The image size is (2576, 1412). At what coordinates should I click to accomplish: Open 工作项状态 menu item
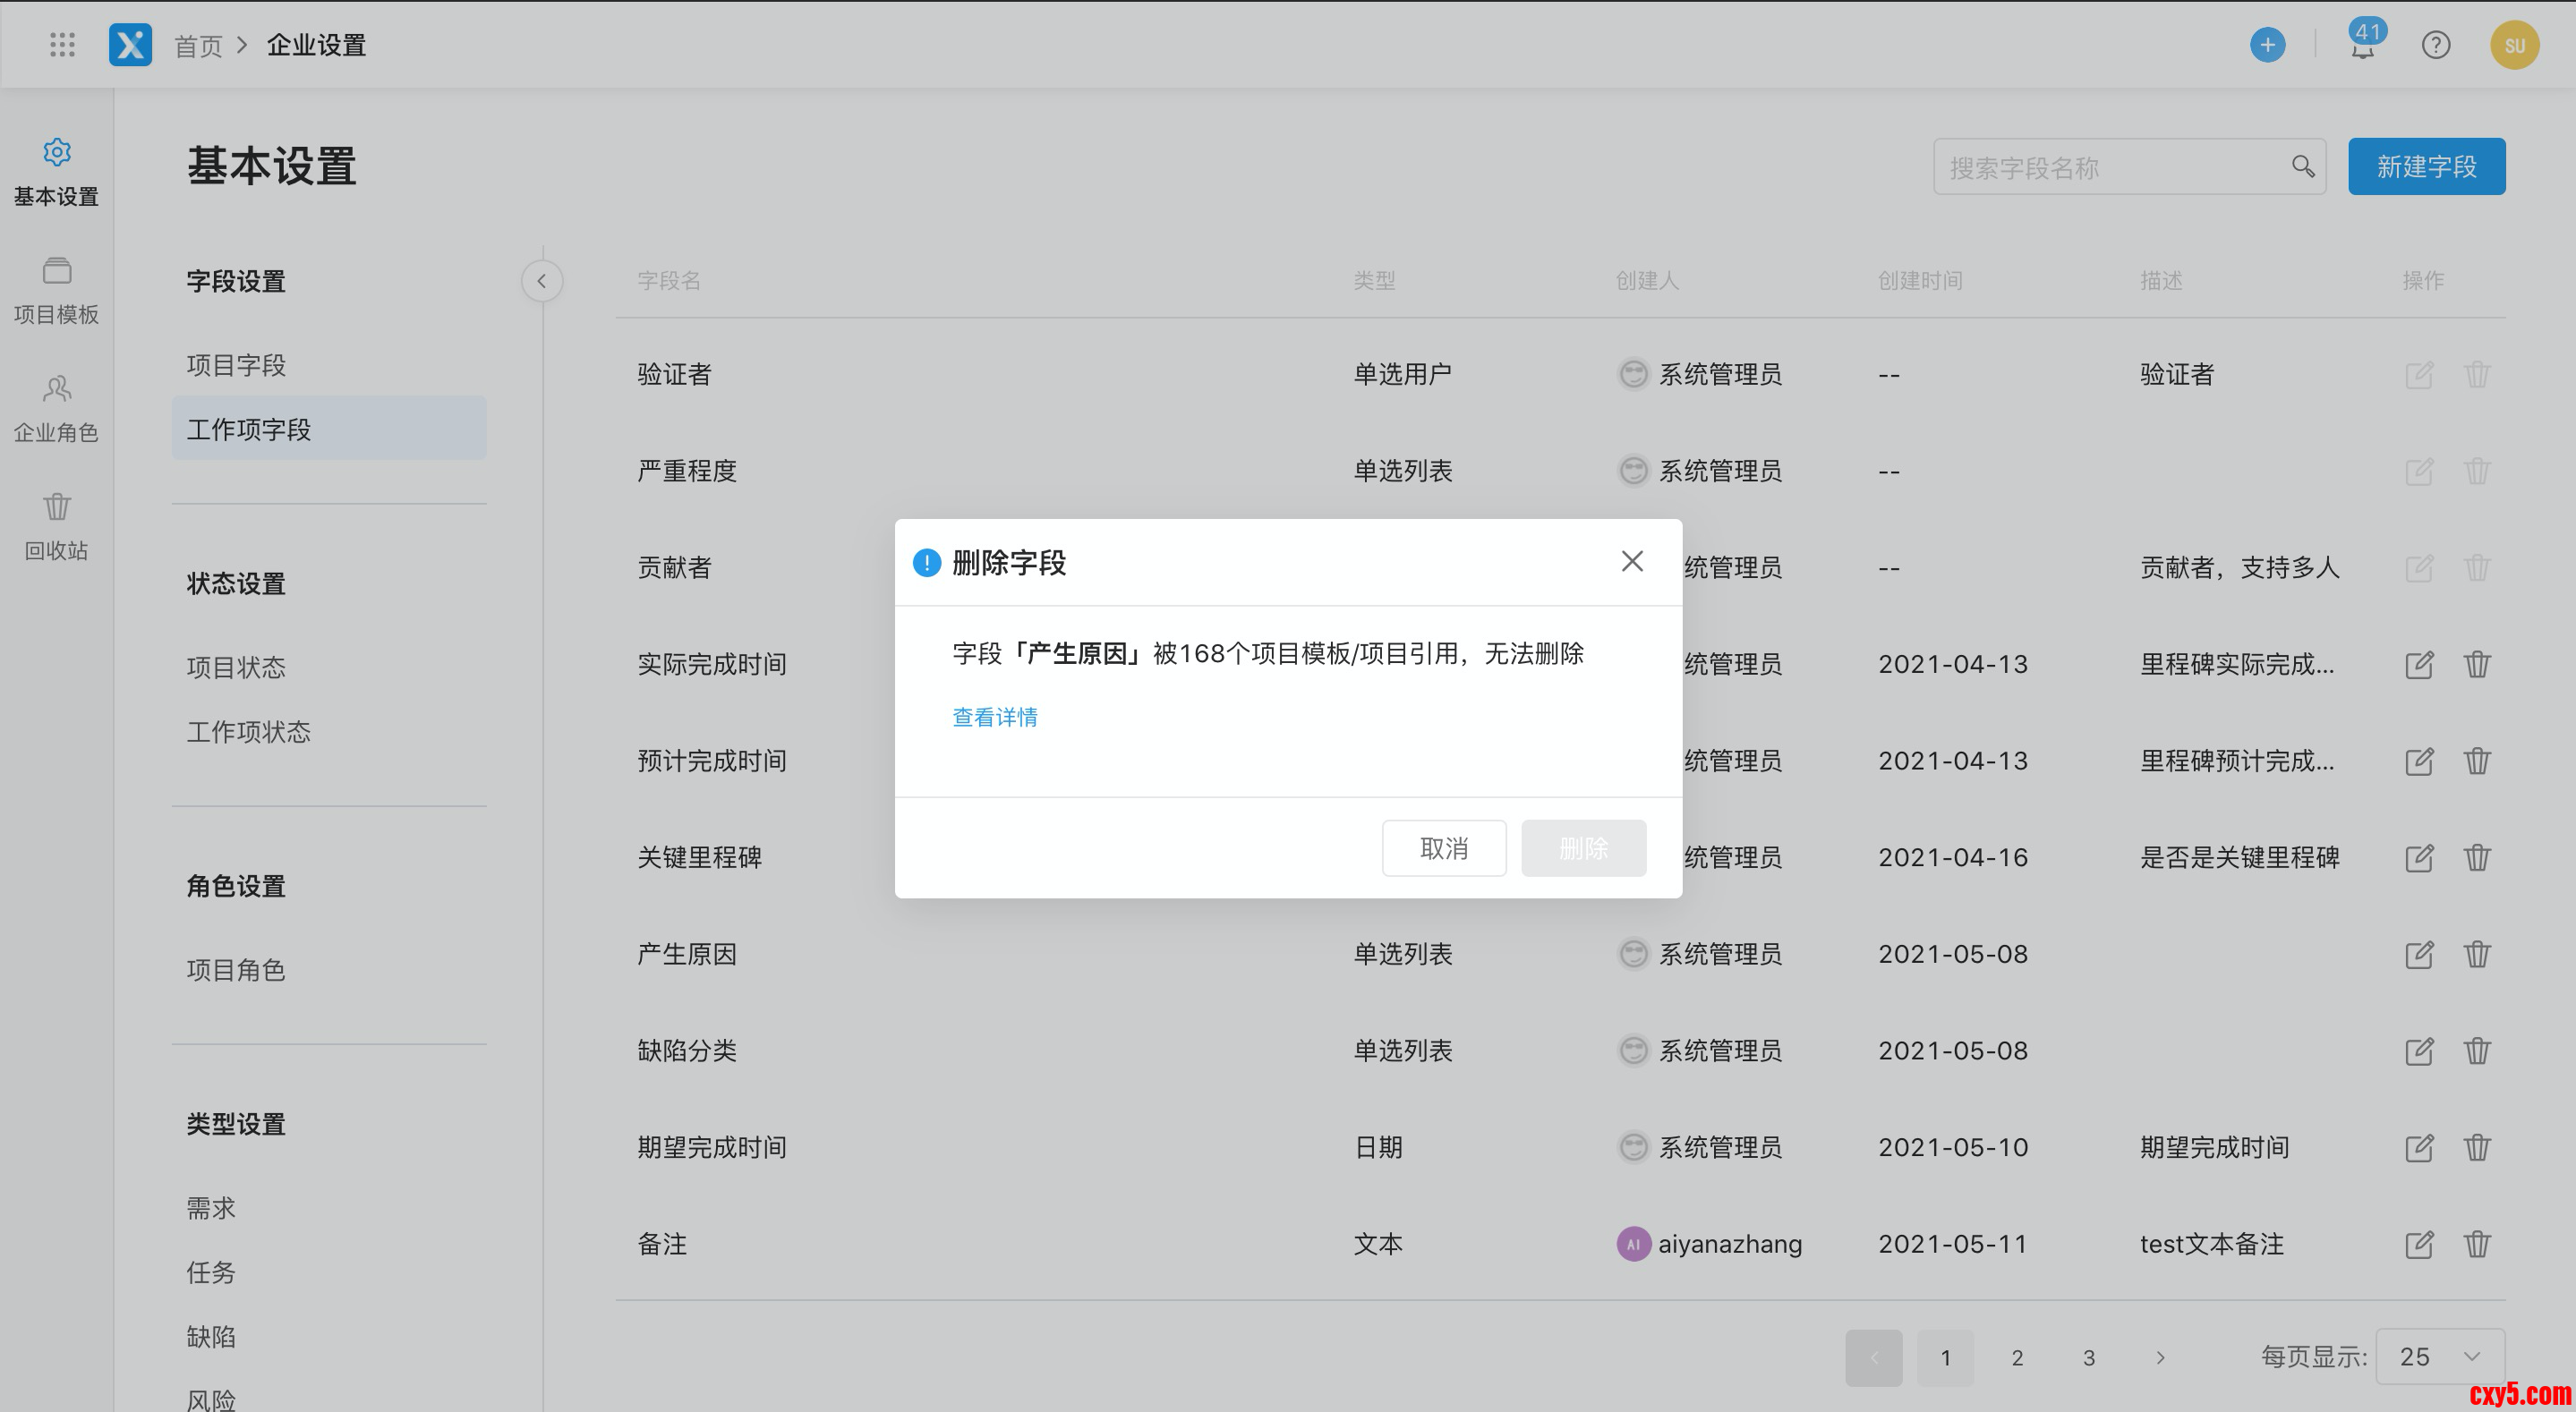[x=248, y=731]
